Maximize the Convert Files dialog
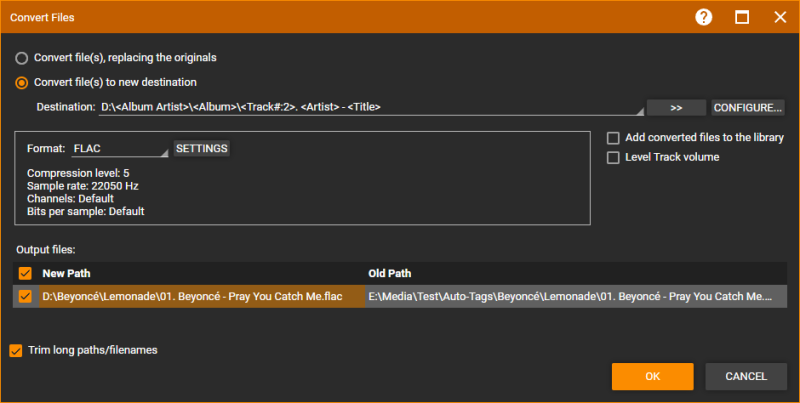Viewport: 800px width, 403px height. (x=742, y=17)
